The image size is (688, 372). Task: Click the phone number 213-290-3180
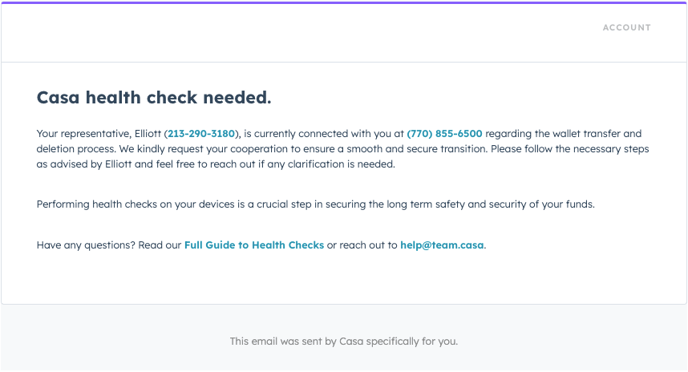point(201,134)
